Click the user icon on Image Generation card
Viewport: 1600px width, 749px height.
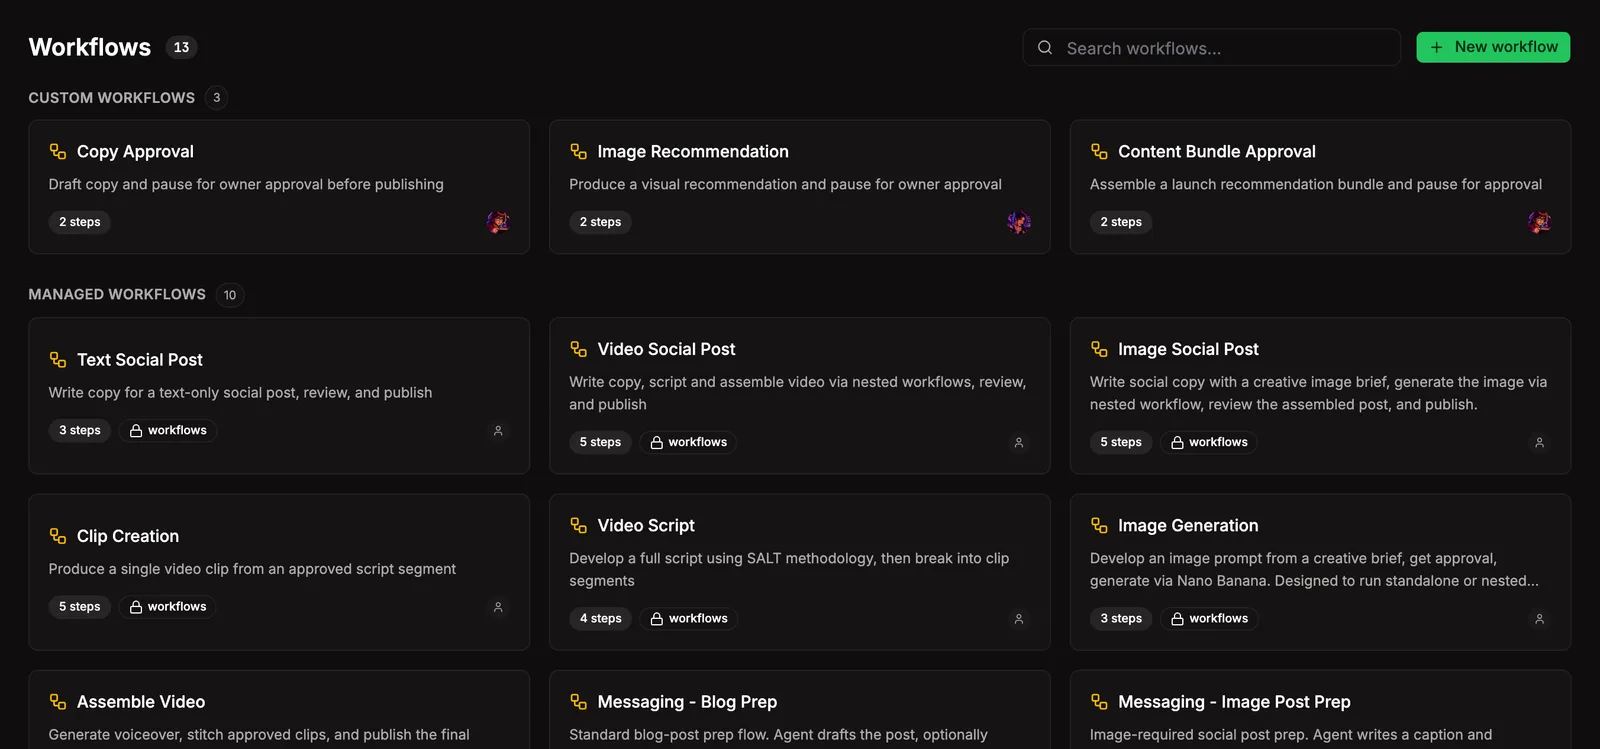click(x=1540, y=619)
